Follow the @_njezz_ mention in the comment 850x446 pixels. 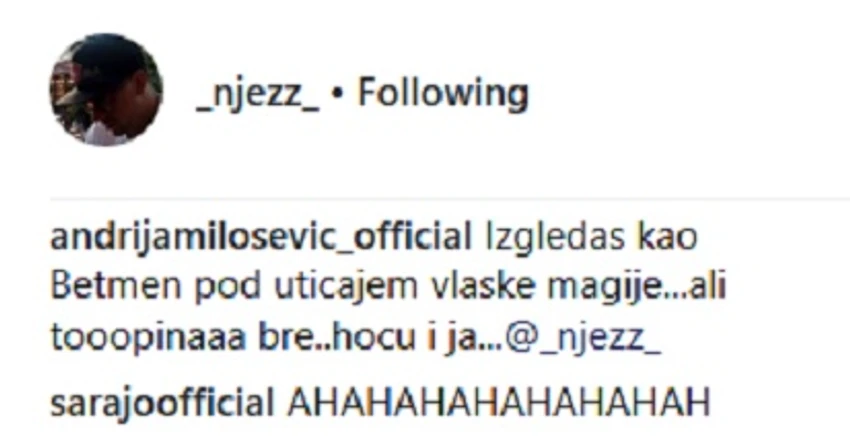[583, 338]
